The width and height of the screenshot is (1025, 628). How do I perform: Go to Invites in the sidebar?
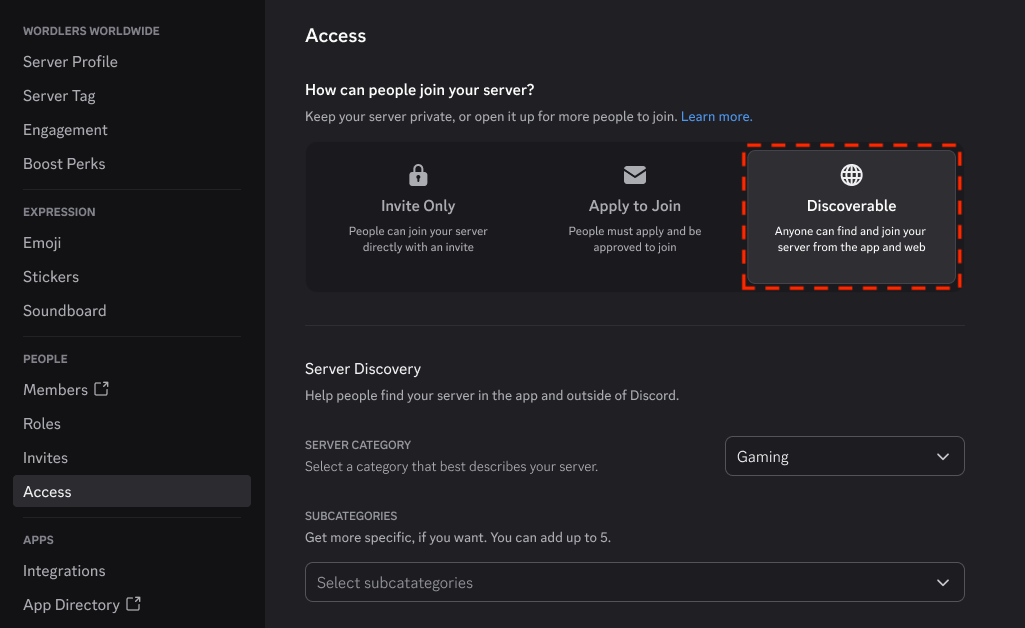(x=45, y=457)
